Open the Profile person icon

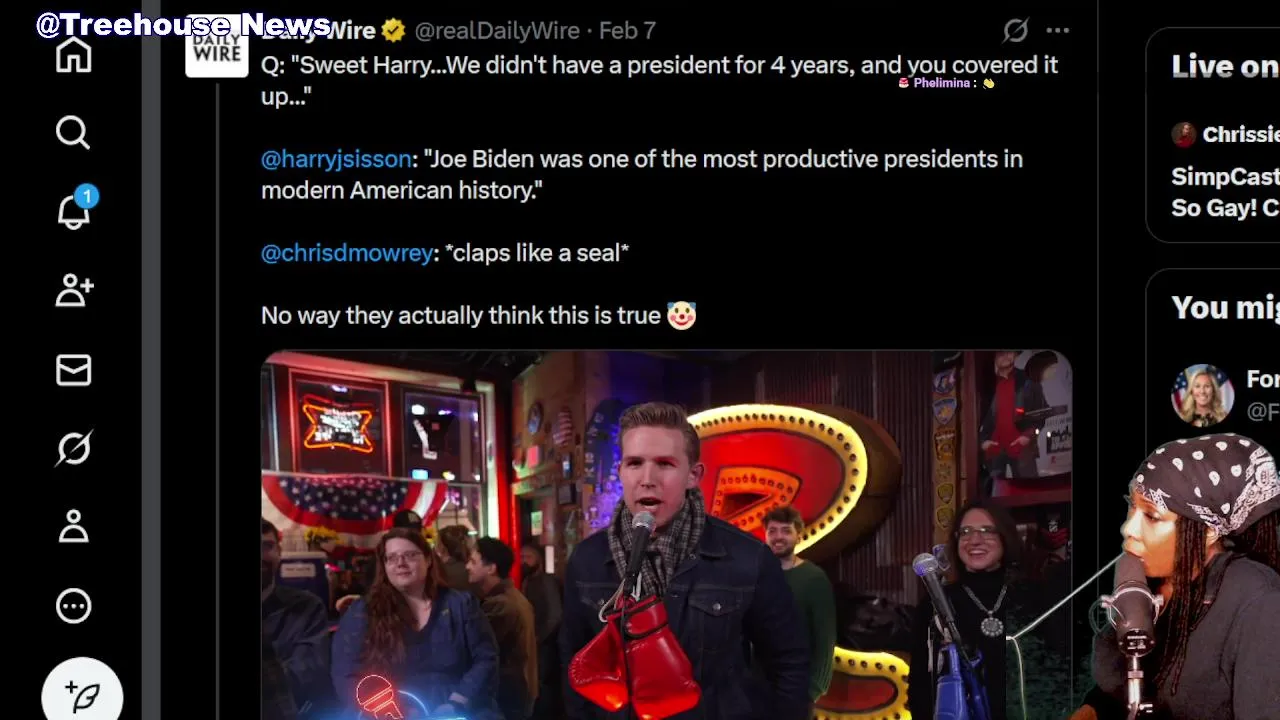73,526
